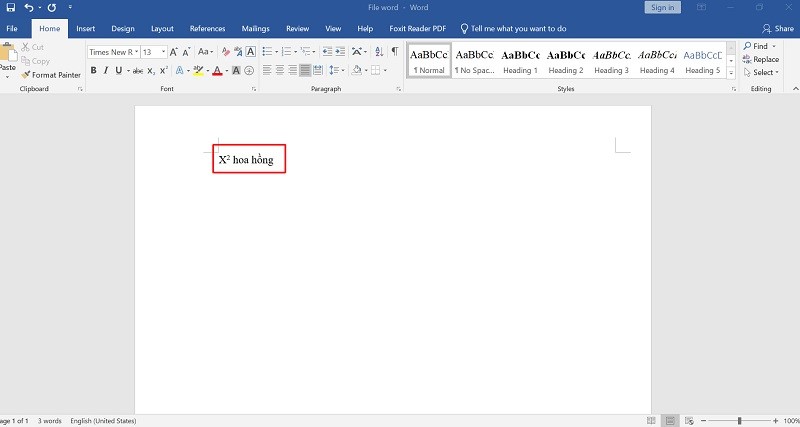Undo the last action
Viewport: 800px width, 427px height.
click(x=29, y=8)
